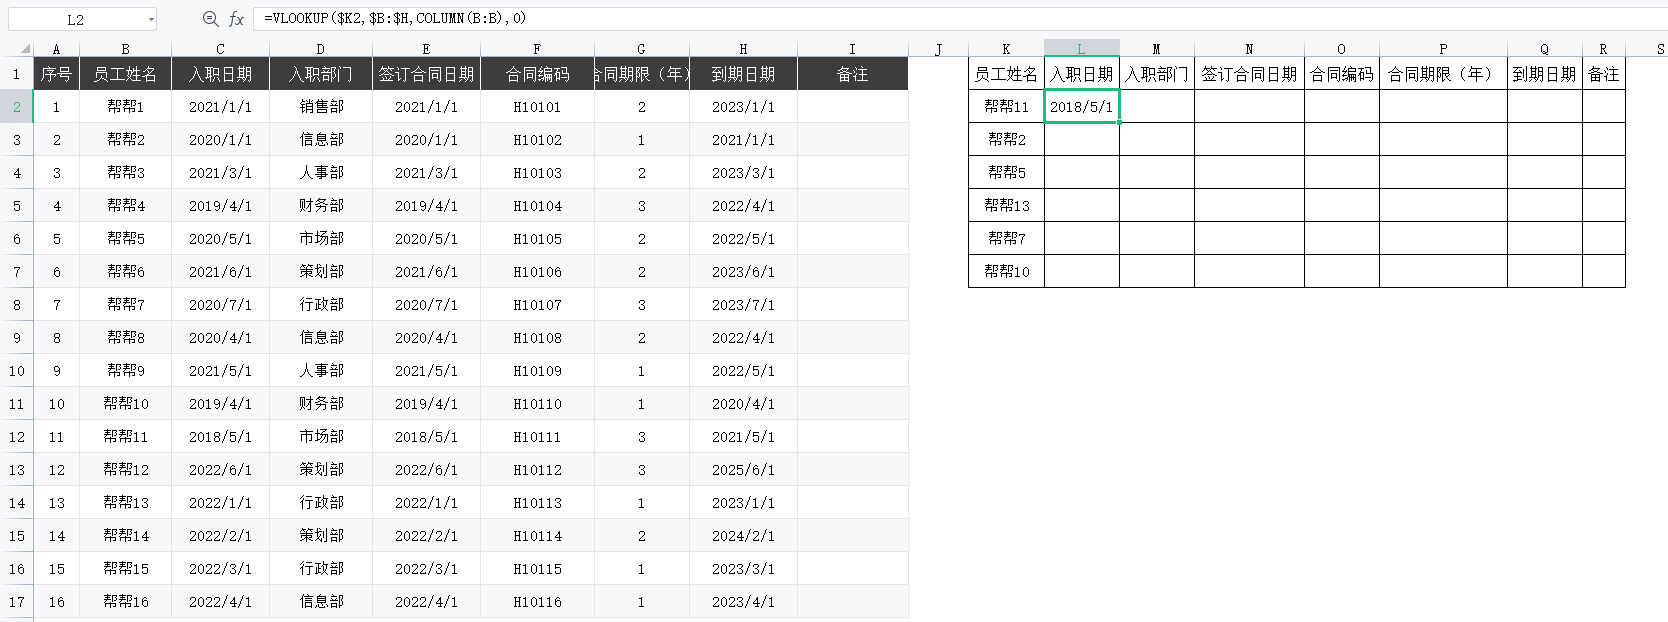Image resolution: width=1668 pixels, height=622 pixels.
Task: Select row 2 header
Action: [17, 107]
